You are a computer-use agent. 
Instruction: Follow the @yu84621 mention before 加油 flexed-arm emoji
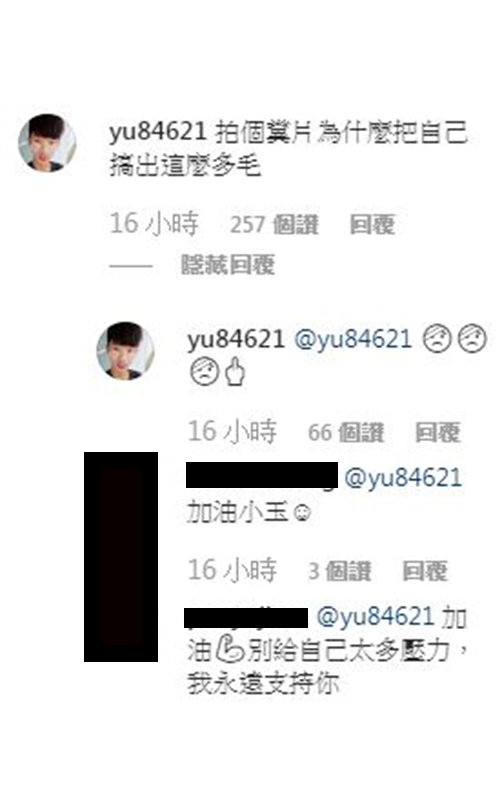click(x=375, y=616)
